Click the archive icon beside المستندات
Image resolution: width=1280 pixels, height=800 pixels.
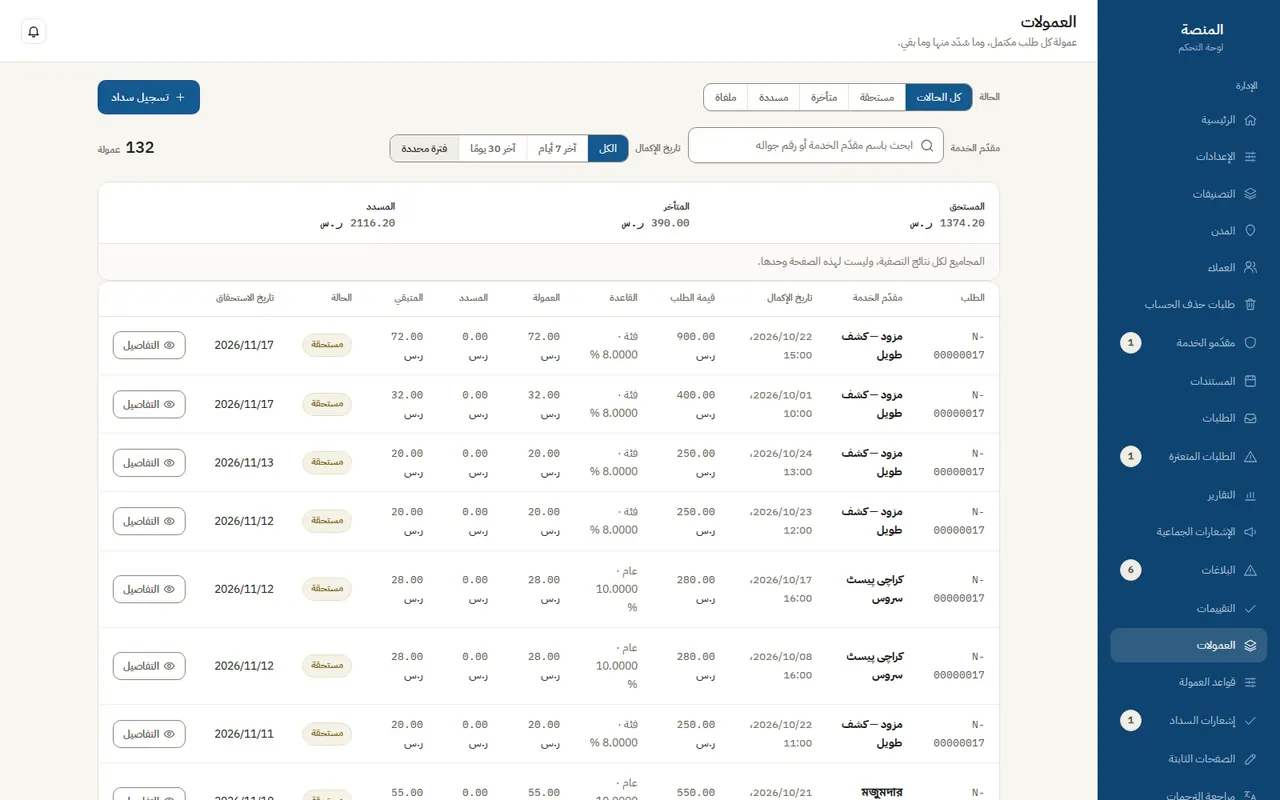(x=1250, y=381)
